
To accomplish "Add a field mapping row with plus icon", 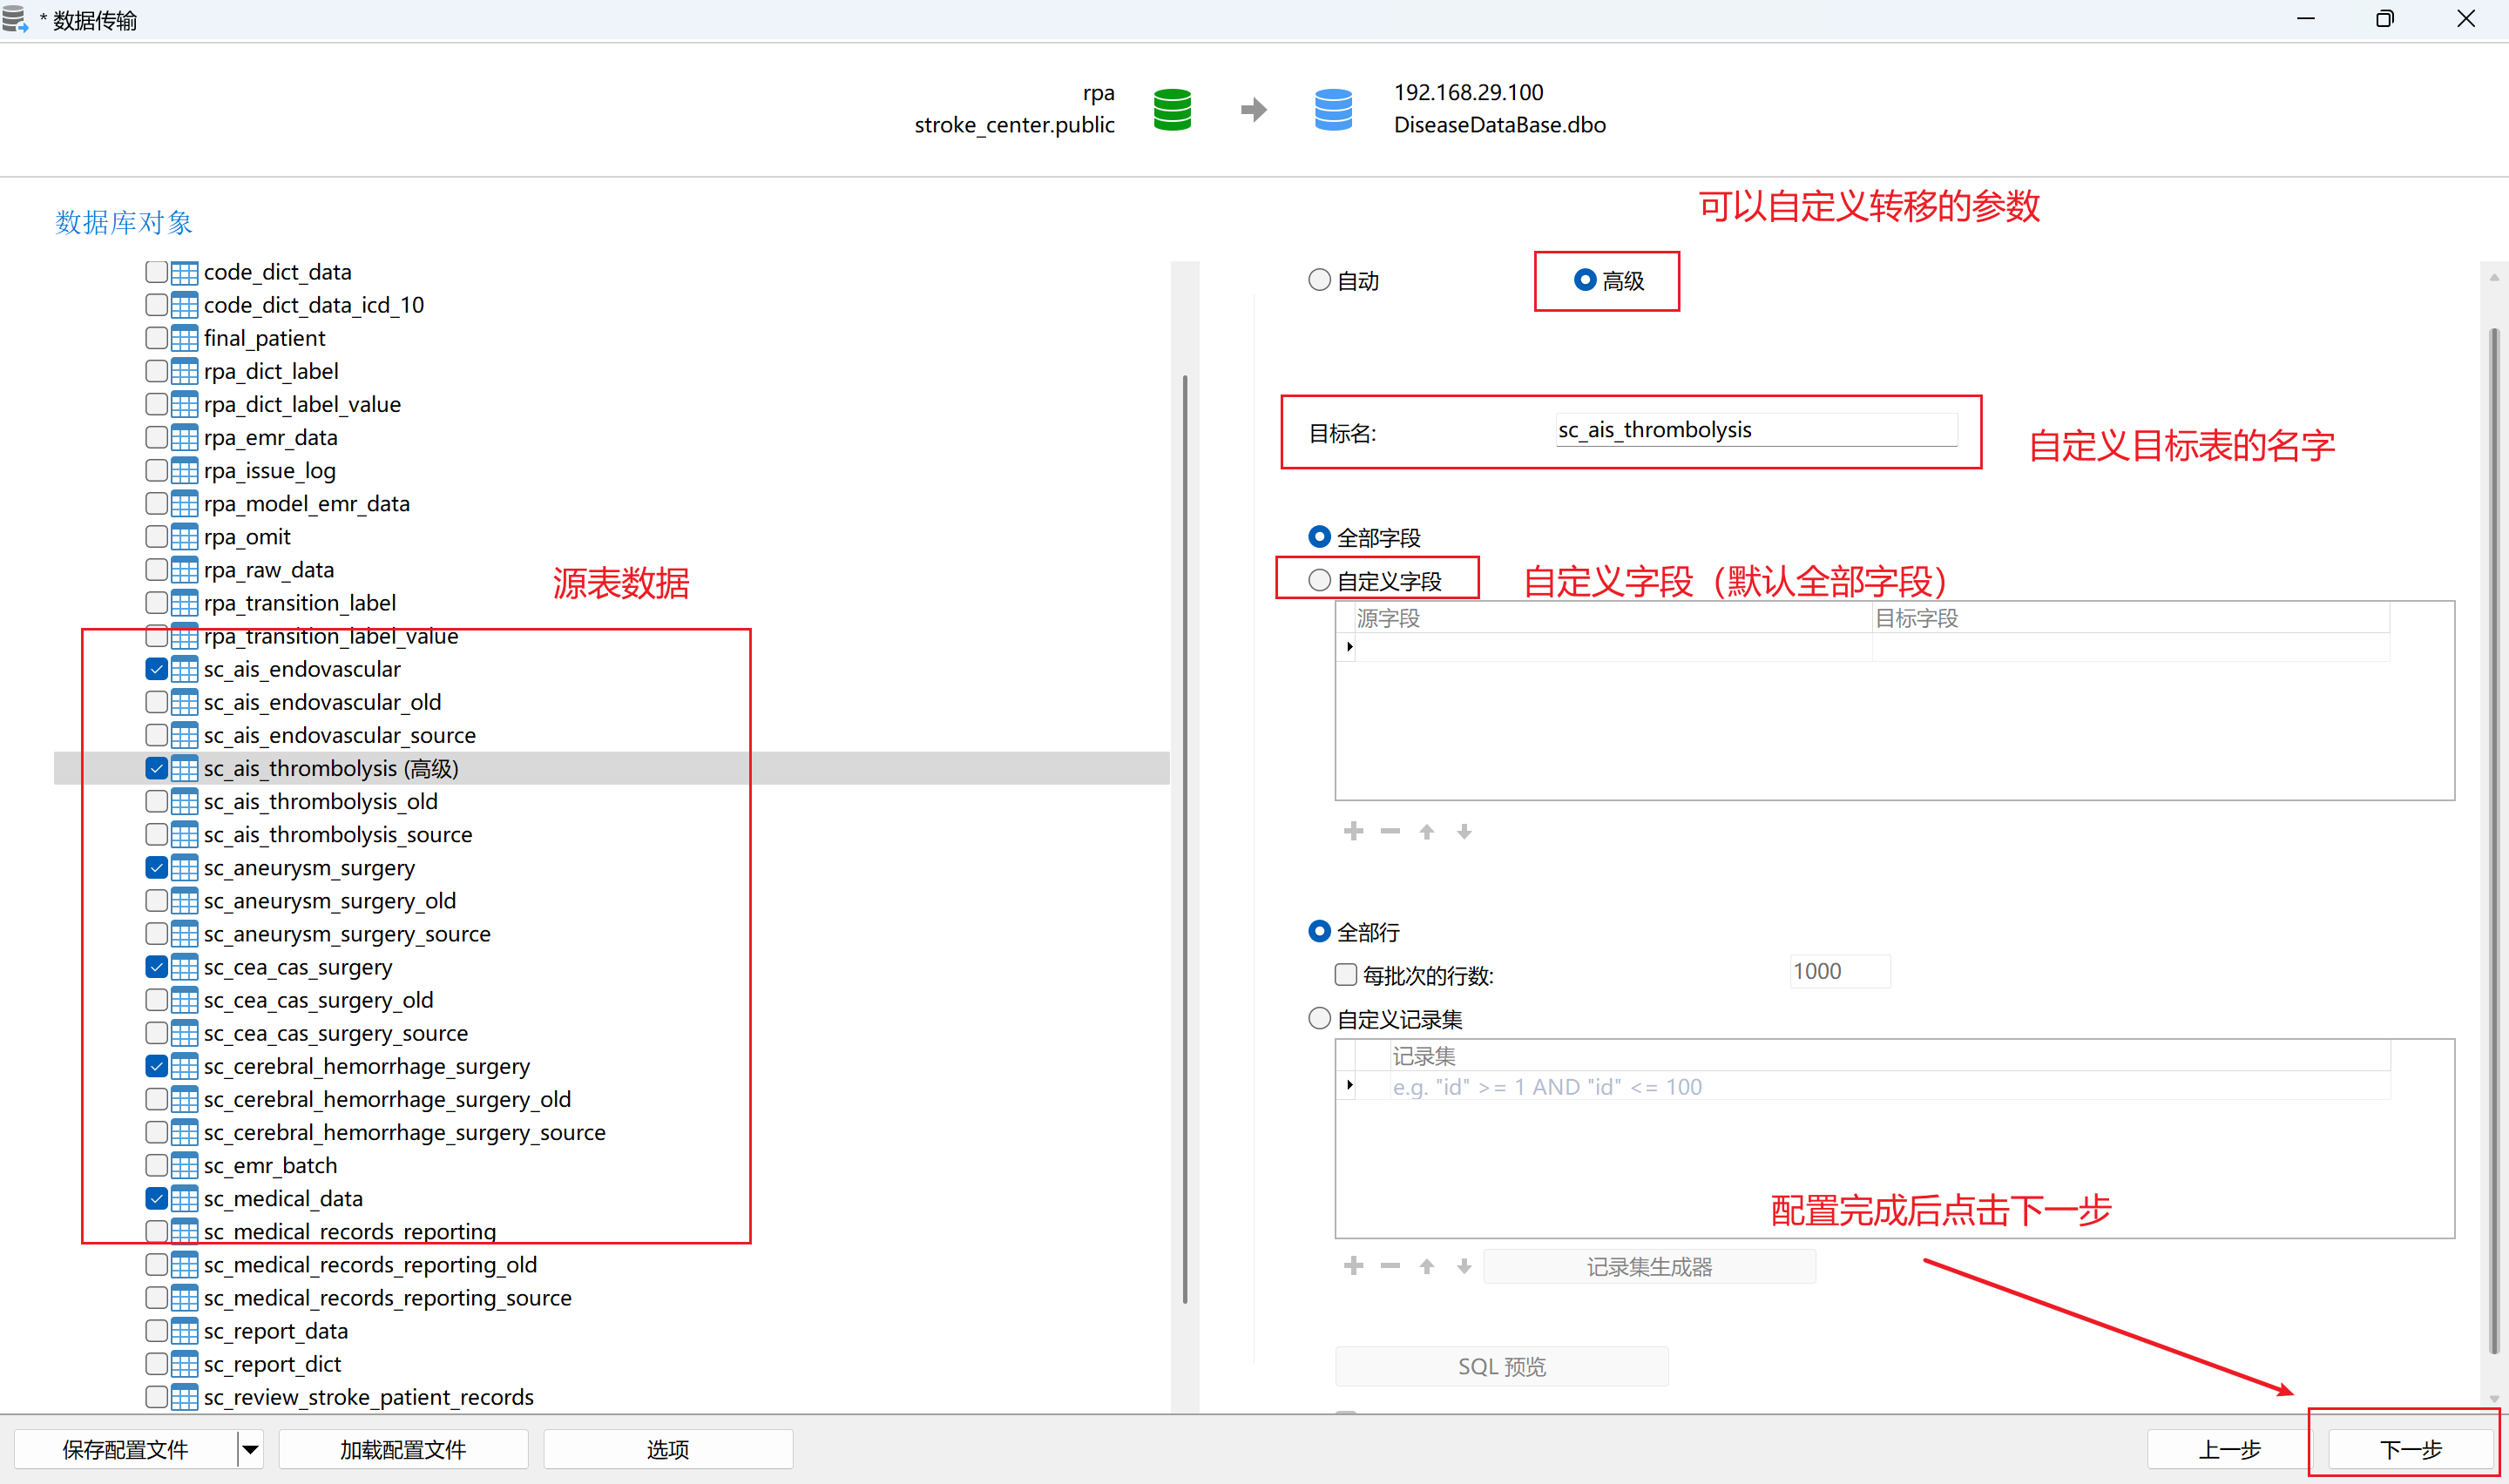I will [1353, 831].
